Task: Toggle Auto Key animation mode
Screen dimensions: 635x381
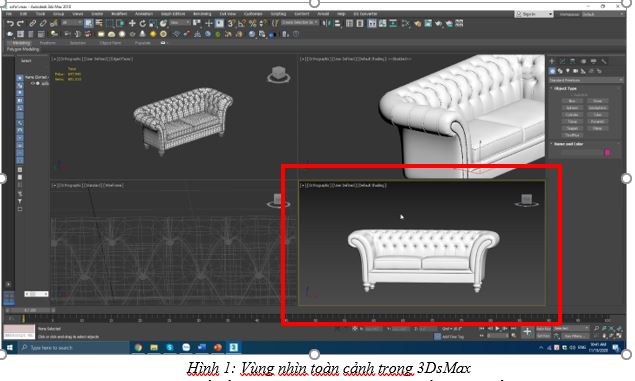Action: click(x=543, y=328)
